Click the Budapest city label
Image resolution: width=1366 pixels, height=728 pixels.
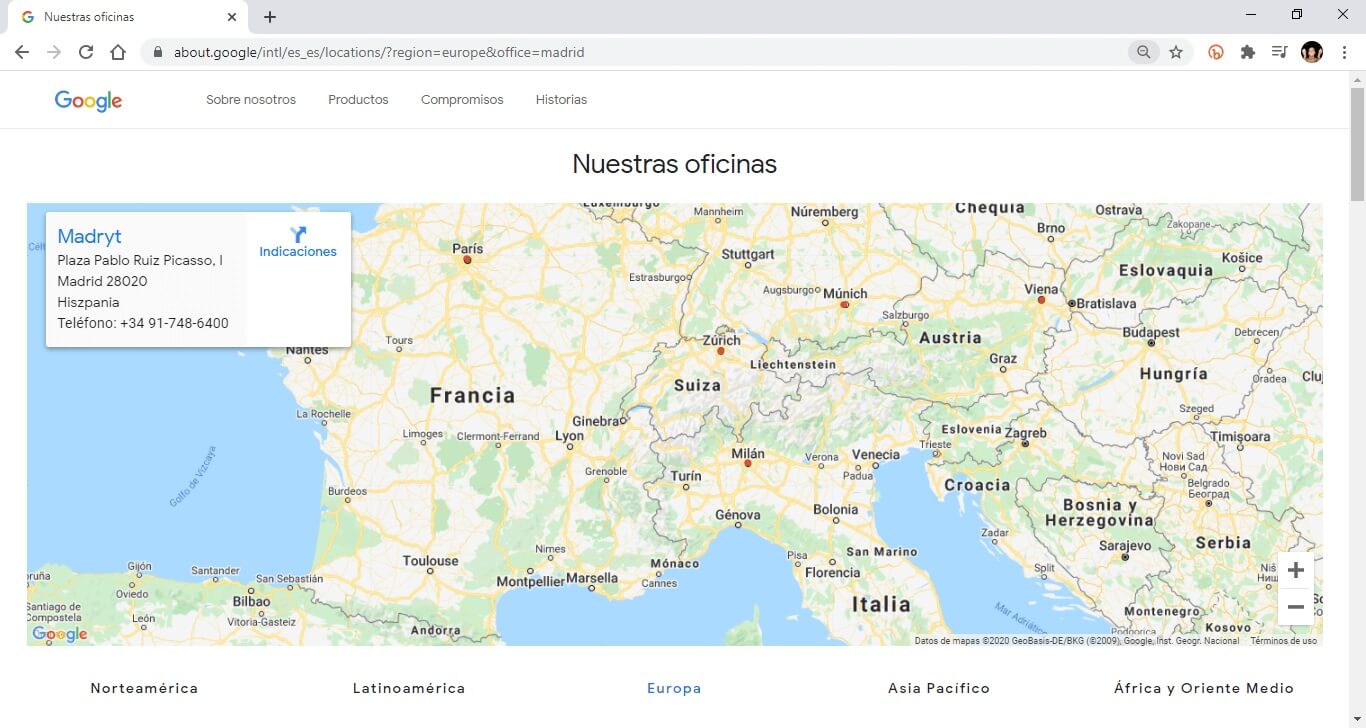[1151, 332]
